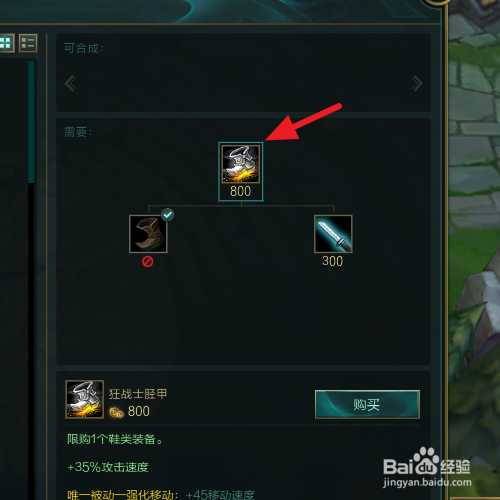Switch to list view of items
This screenshot has height=500, width=500.
(28, 43)
